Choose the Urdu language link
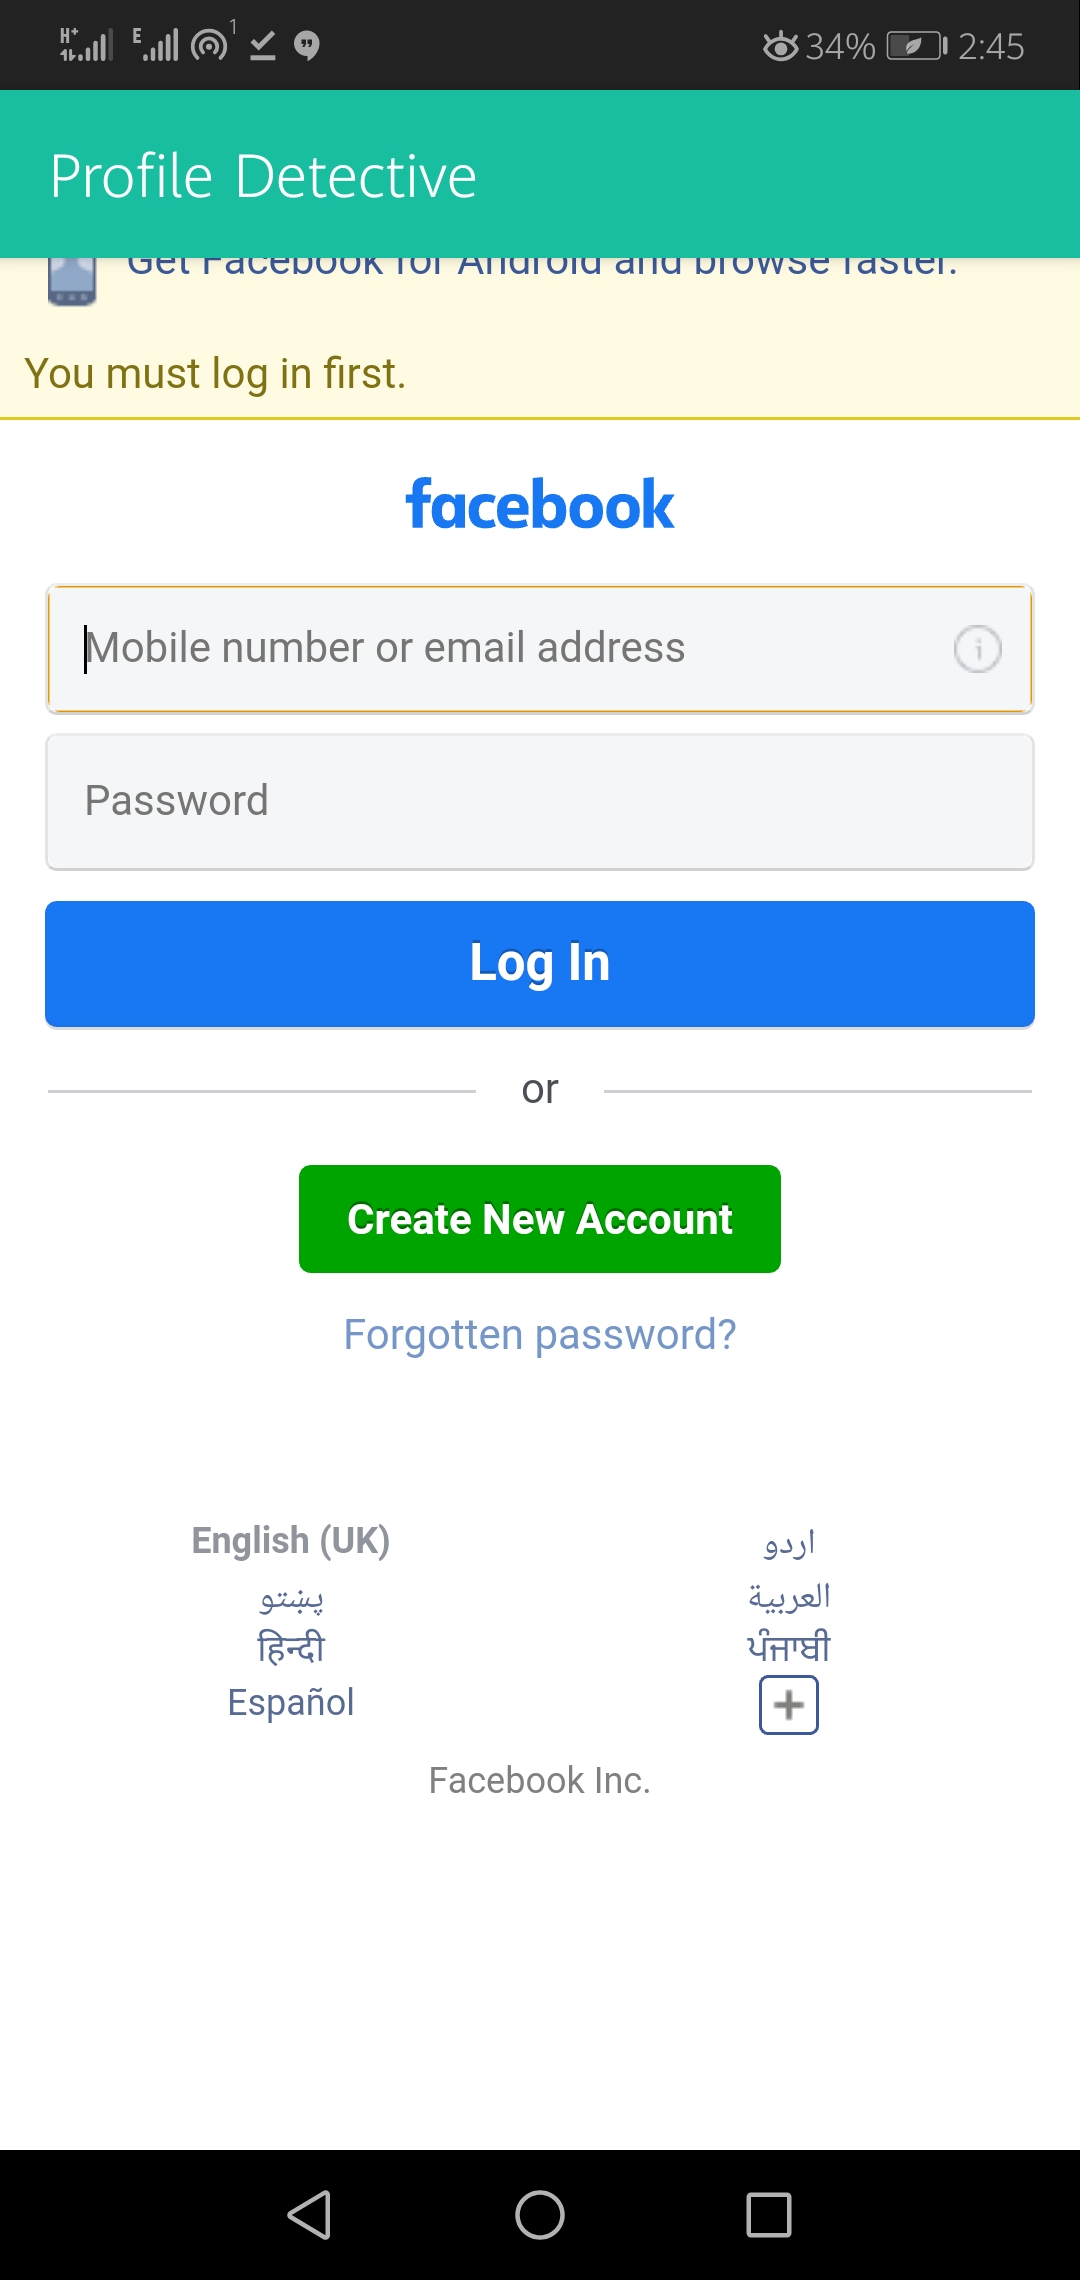This screenshot has width=1080, height=2280. pos(789,1543)
